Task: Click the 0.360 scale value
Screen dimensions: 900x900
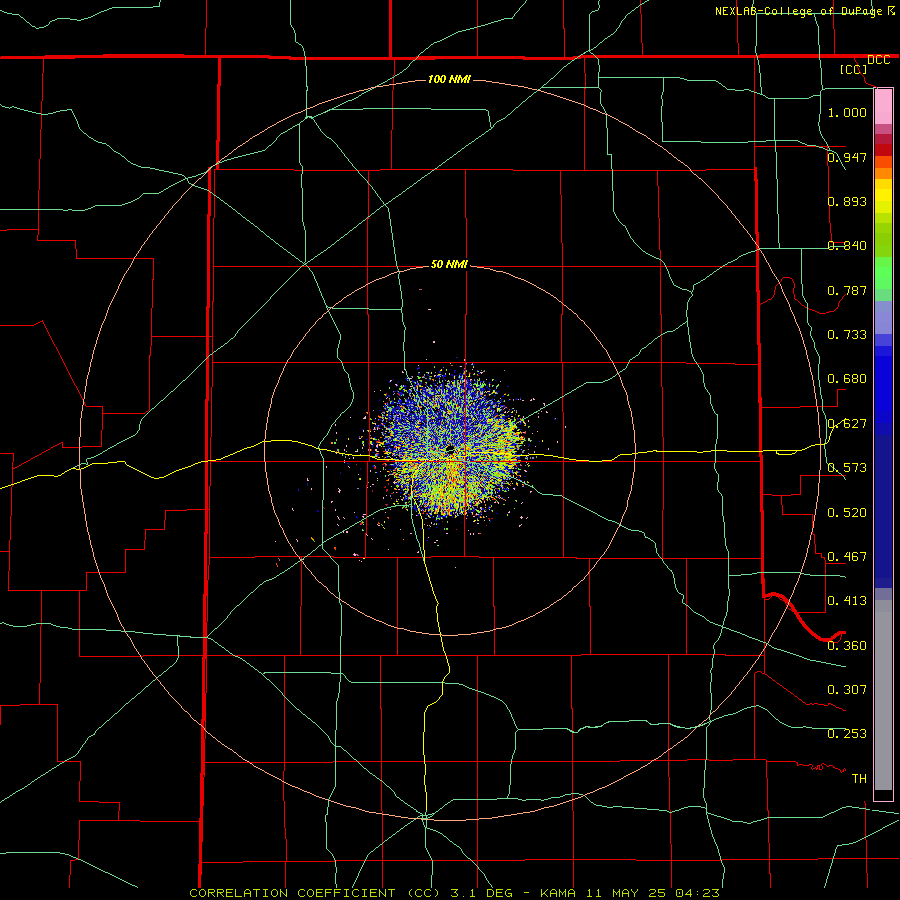Action: pos(847,646)
